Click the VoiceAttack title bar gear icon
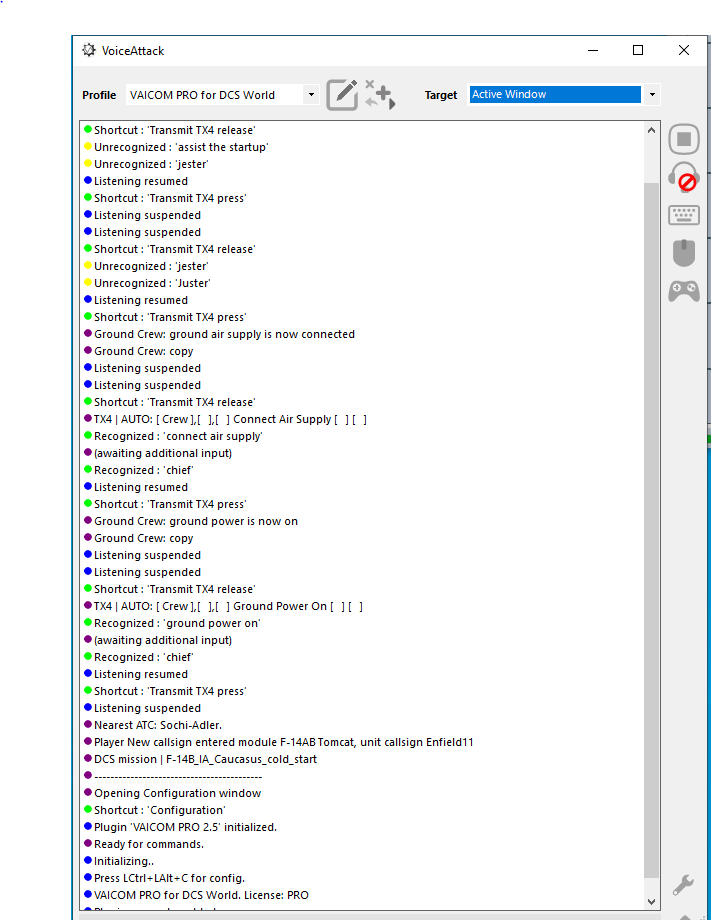Viewport: 711px width, 920px height. coord(89,50)
